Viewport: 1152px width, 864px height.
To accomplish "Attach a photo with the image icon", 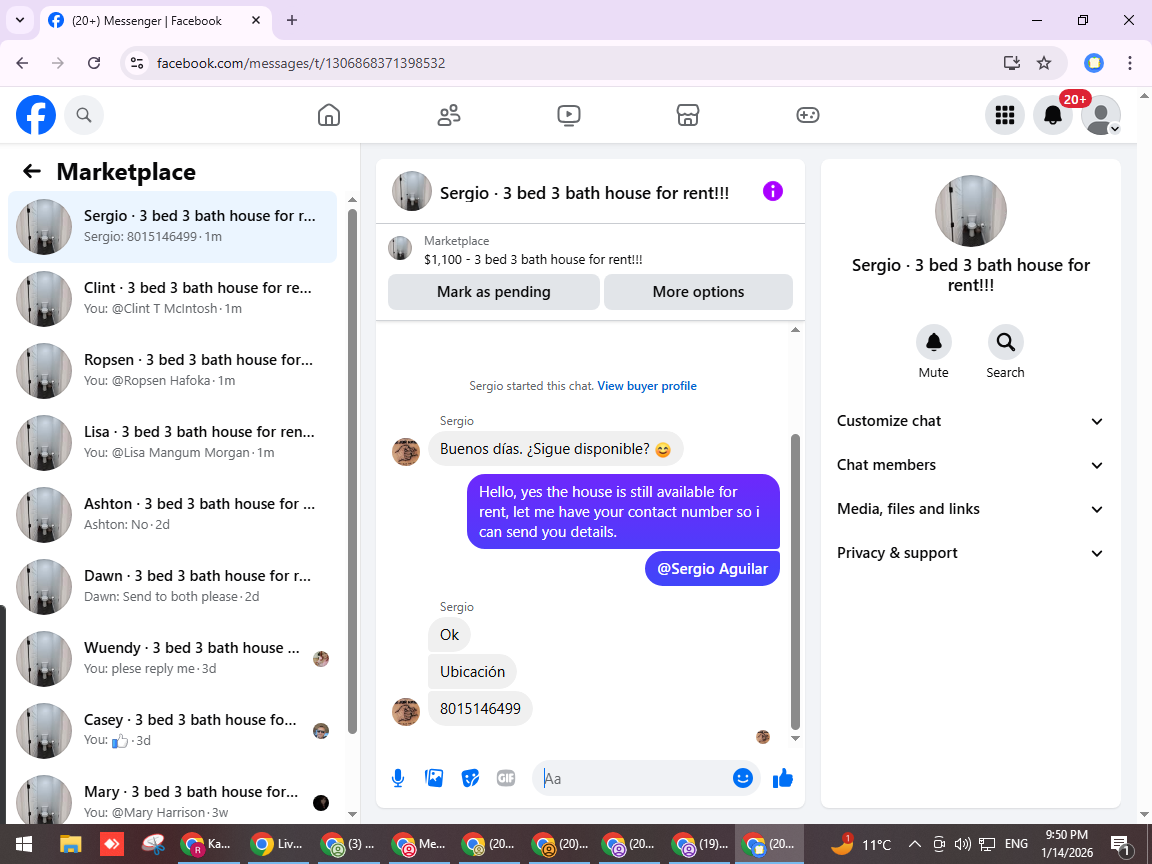I will coord(434,778).
